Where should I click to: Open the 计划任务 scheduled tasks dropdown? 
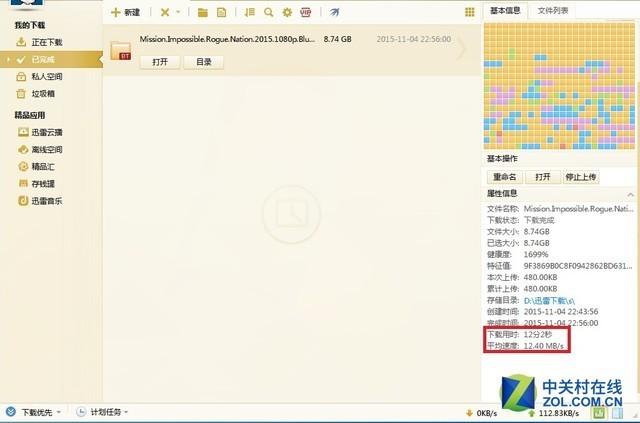[111, 412]
